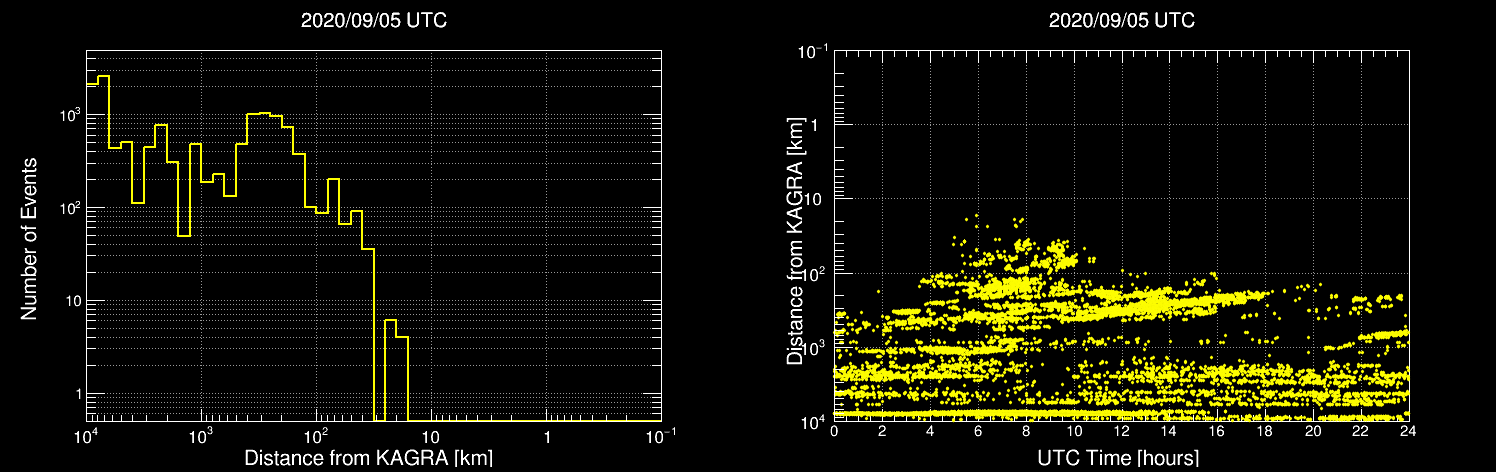Click the 10^-1 tick on the scatter plot y-axis
This screenshot has width=1496, height=472.
coord(814,49)
